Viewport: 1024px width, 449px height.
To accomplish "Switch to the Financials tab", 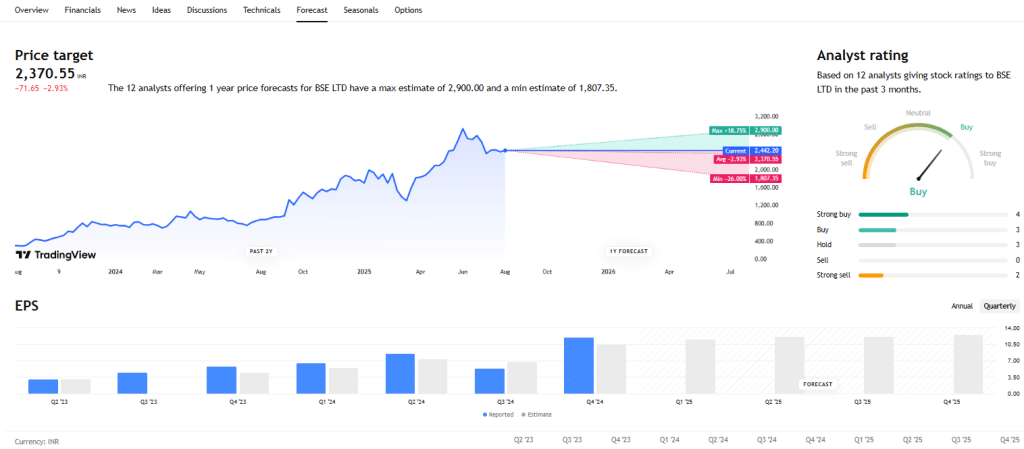I will point(83,10).
